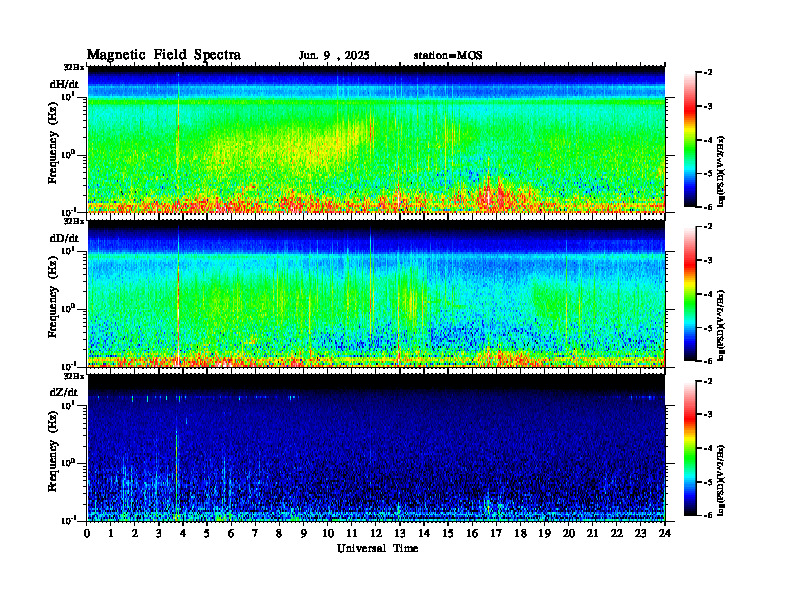
Task: Click Universal Time tick label '15'
Action: (448, 533)
